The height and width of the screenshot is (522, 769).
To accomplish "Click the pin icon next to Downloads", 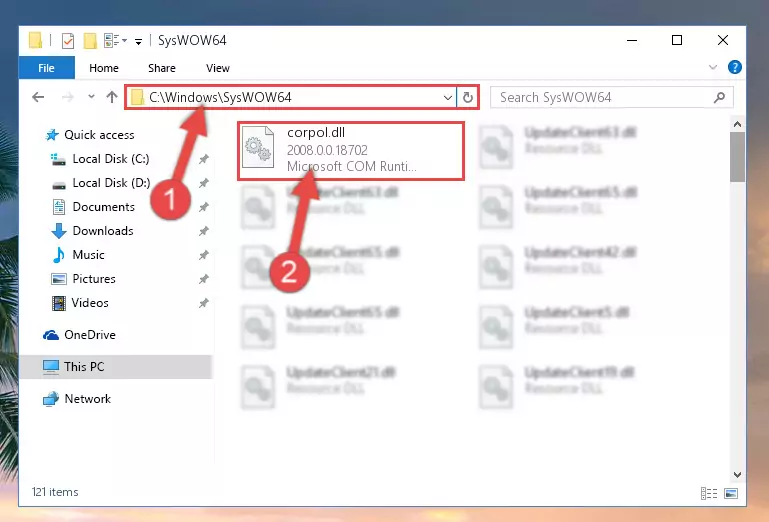I will coord(204,231).
